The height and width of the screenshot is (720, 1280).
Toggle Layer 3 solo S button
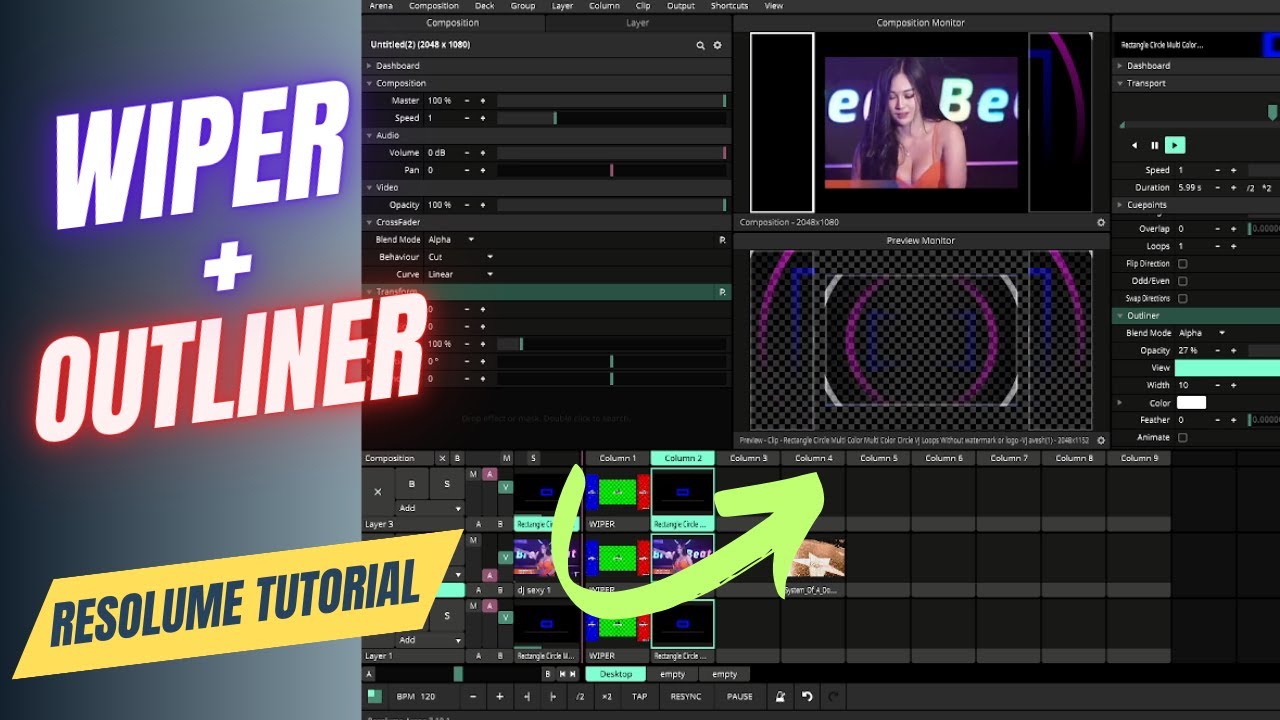pos(446,484)
